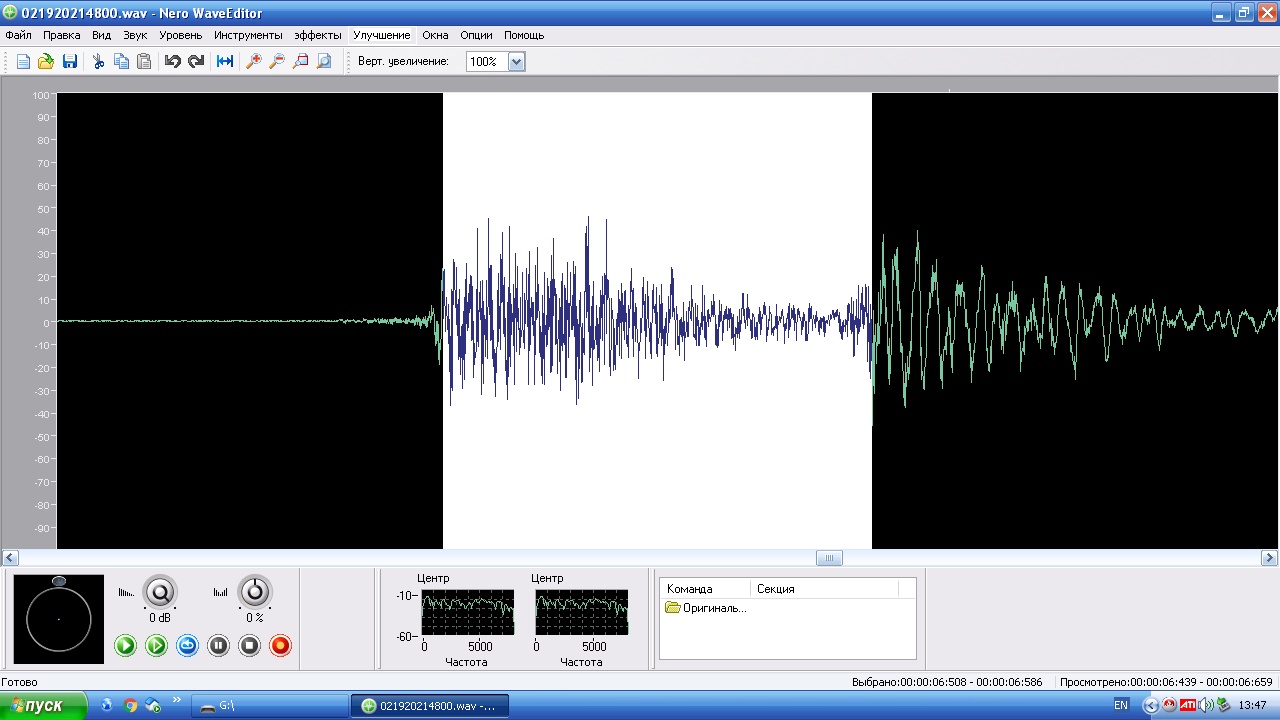This screenshot has height=720, width=1280.
Task: Open the Уровень menu
Action: (x=180, y=35)
